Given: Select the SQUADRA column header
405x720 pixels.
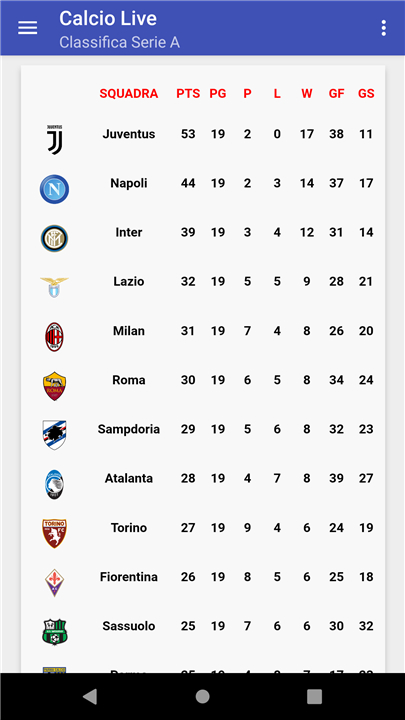Looking at the screenshot, I should coord(129,94).
